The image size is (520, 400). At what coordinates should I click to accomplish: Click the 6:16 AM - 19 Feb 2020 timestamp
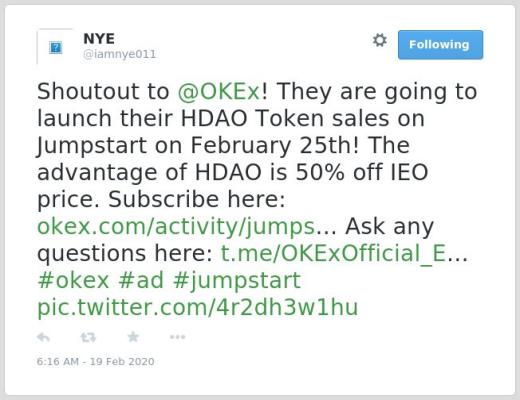pos(95,362)
